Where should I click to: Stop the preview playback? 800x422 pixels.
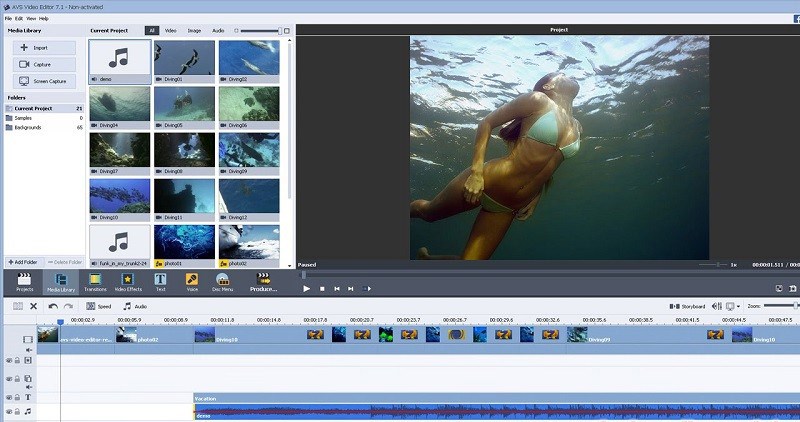point(322,289)
